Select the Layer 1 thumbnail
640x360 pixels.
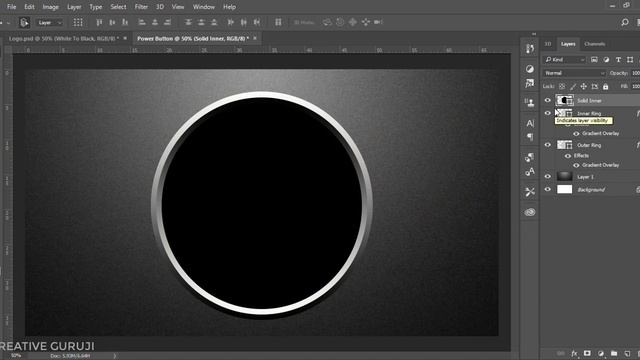(x=564, y=176)
